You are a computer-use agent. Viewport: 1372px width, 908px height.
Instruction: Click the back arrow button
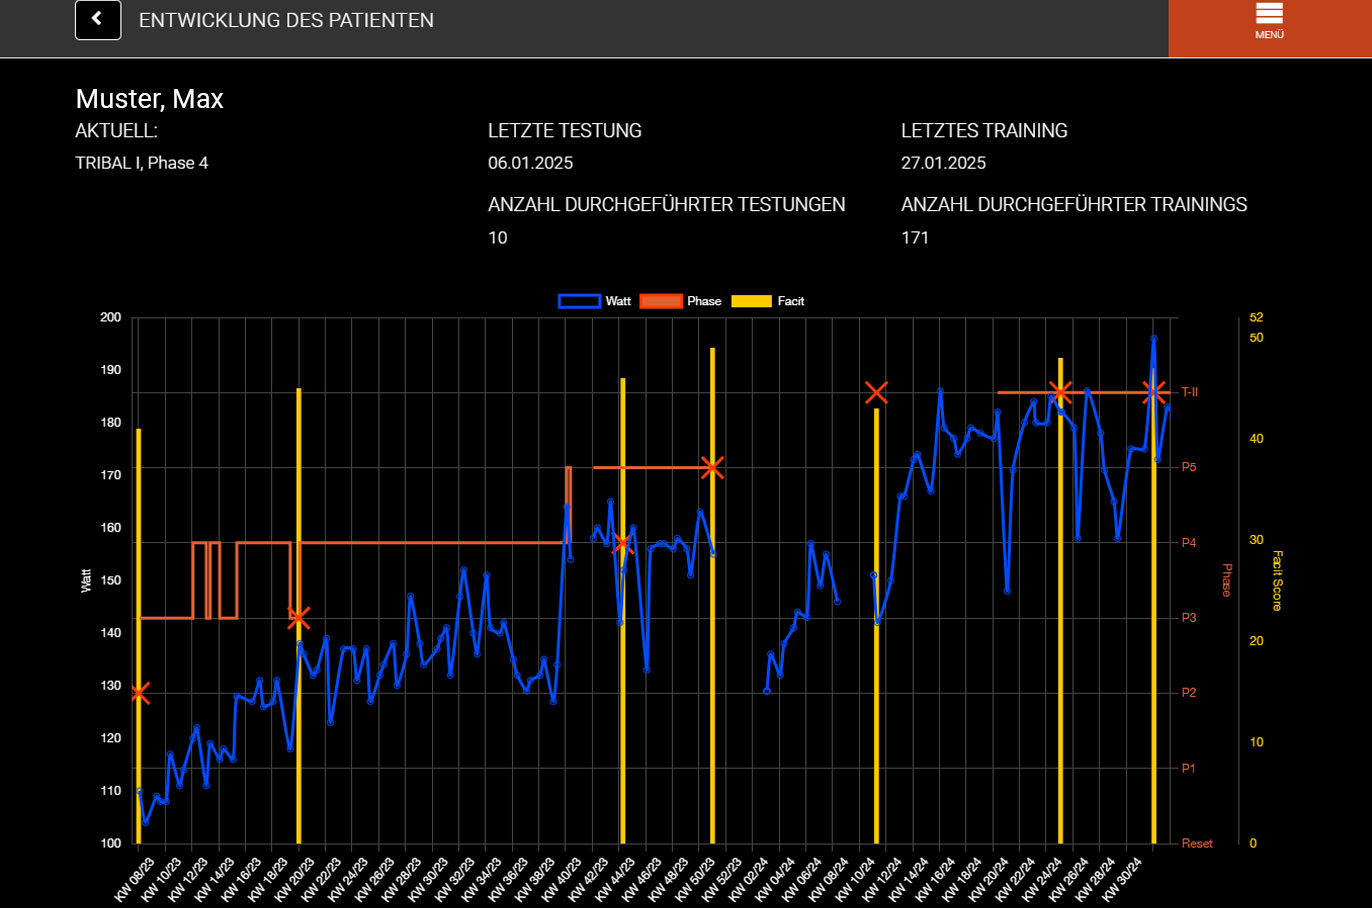(x=98, y=20)
